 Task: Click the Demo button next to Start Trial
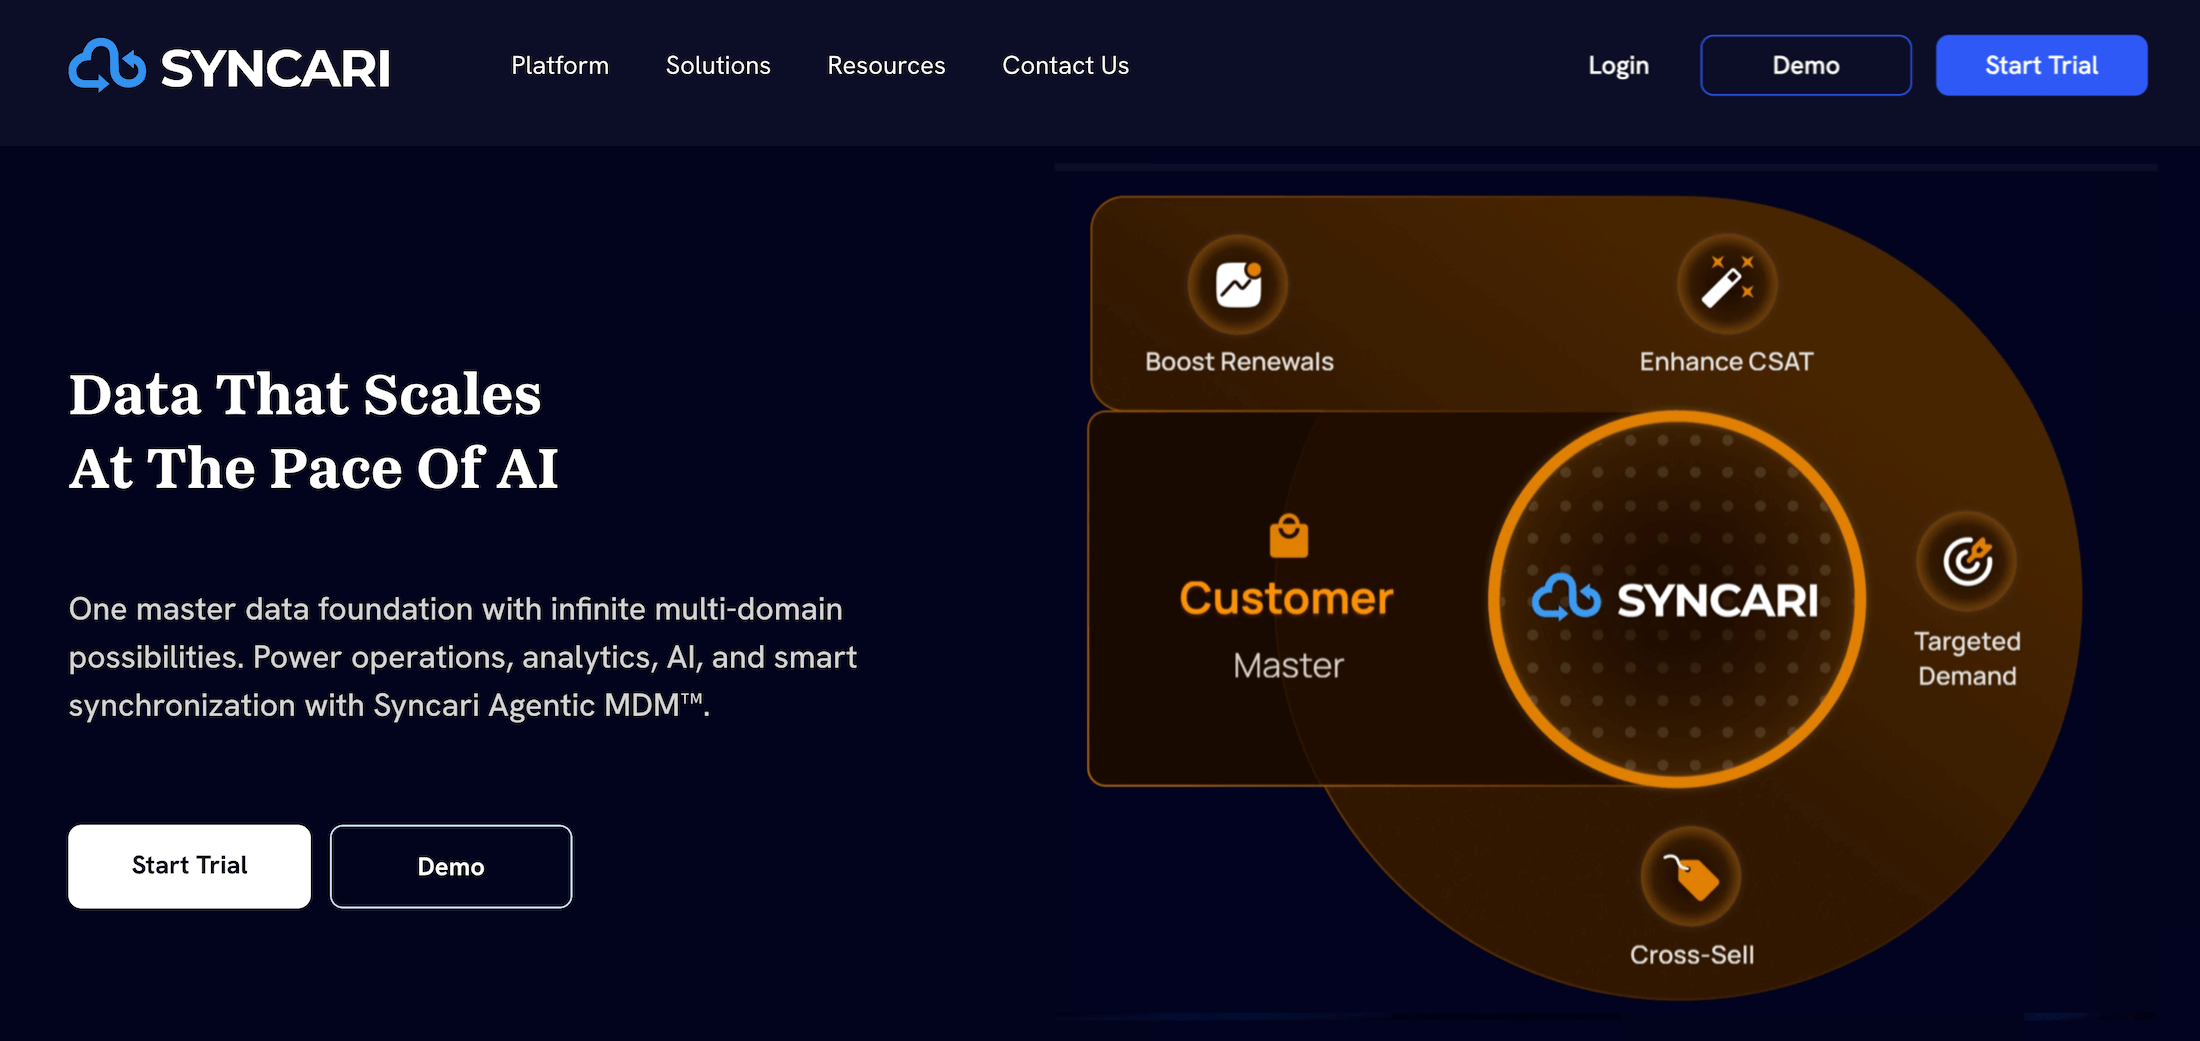coord(450,866)
